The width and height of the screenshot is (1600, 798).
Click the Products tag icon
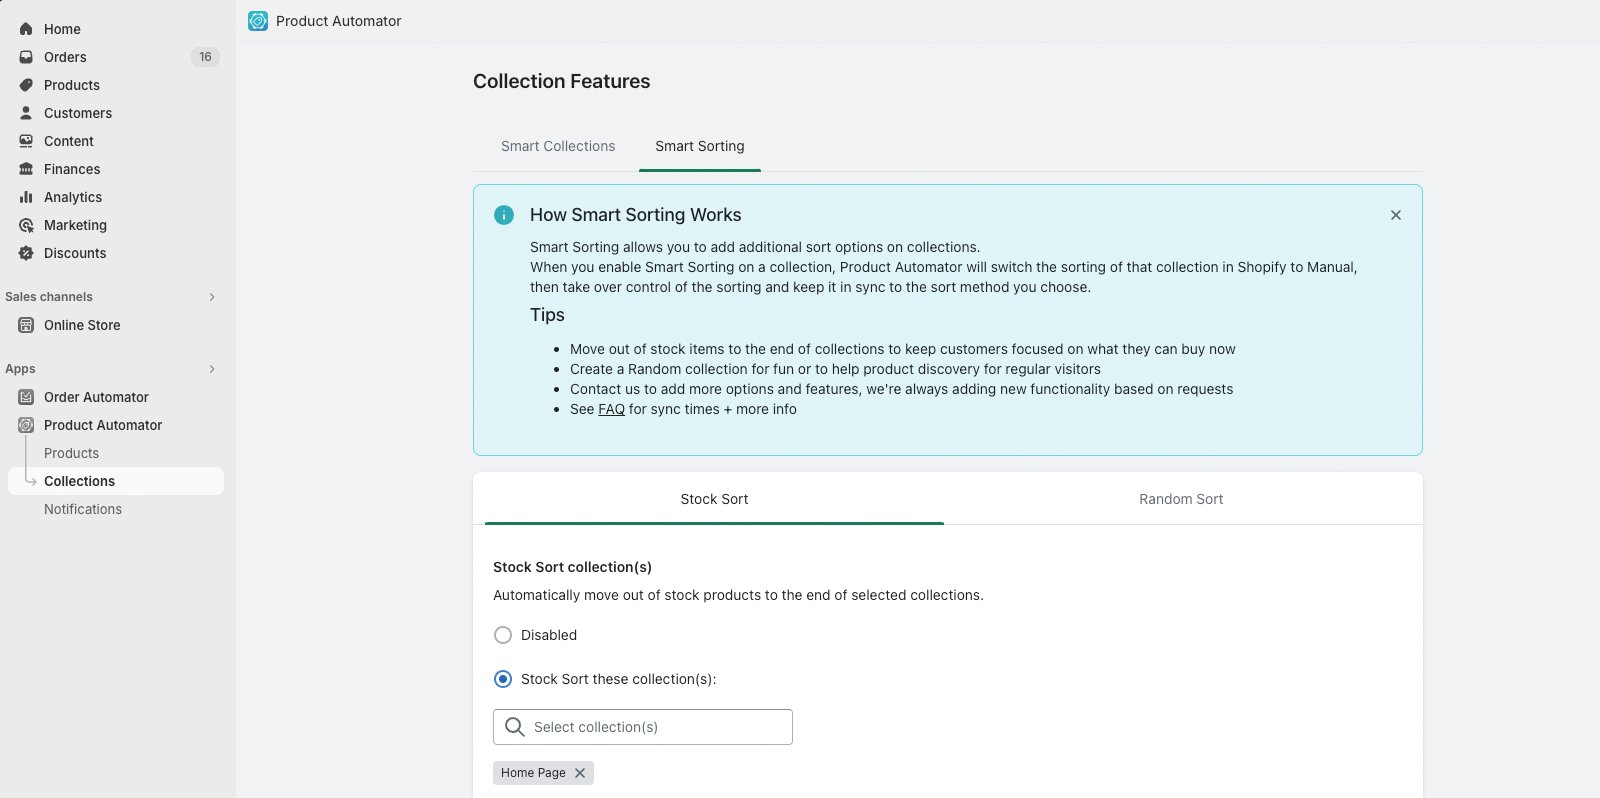[26, 85]
